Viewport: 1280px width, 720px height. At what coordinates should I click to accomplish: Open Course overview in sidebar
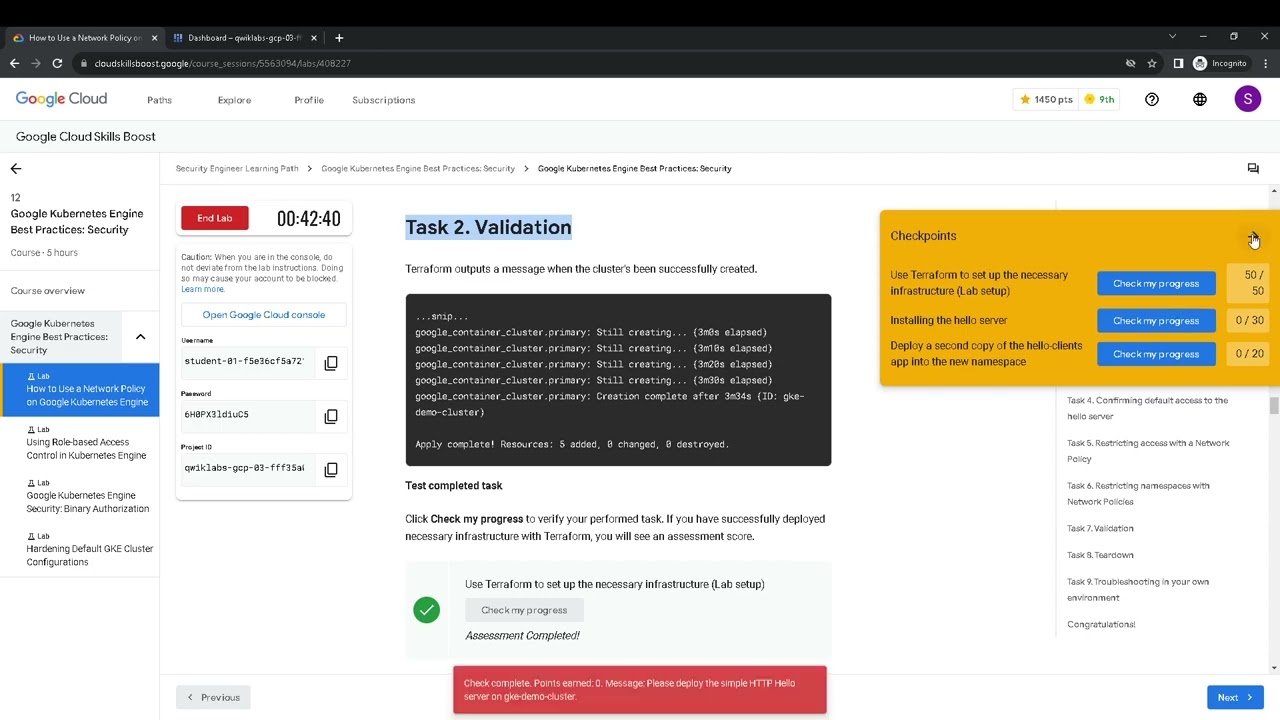48,291
